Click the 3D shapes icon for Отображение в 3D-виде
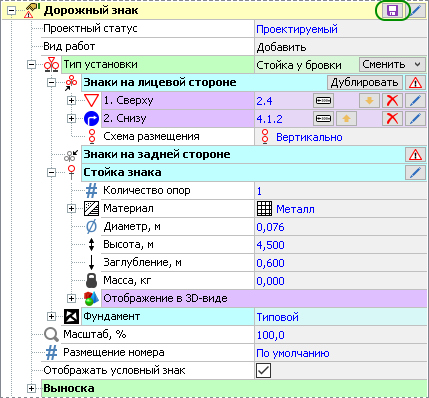Image resolution: width=429 pixels, height=398 pixels. click(92, 299)
